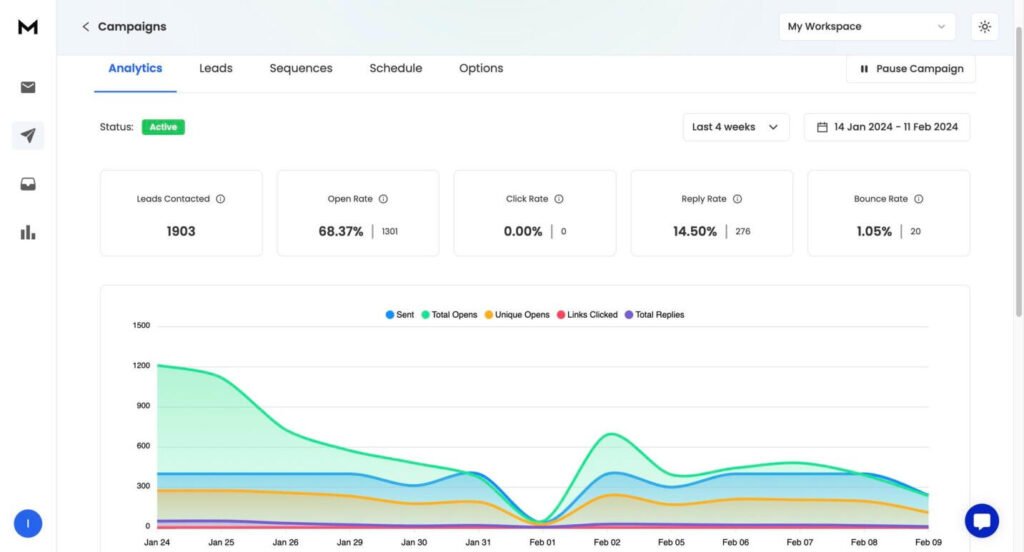1024x552 pixels.
Task: Open the mail envelope sidebar icon
Action: pos(28,88)
